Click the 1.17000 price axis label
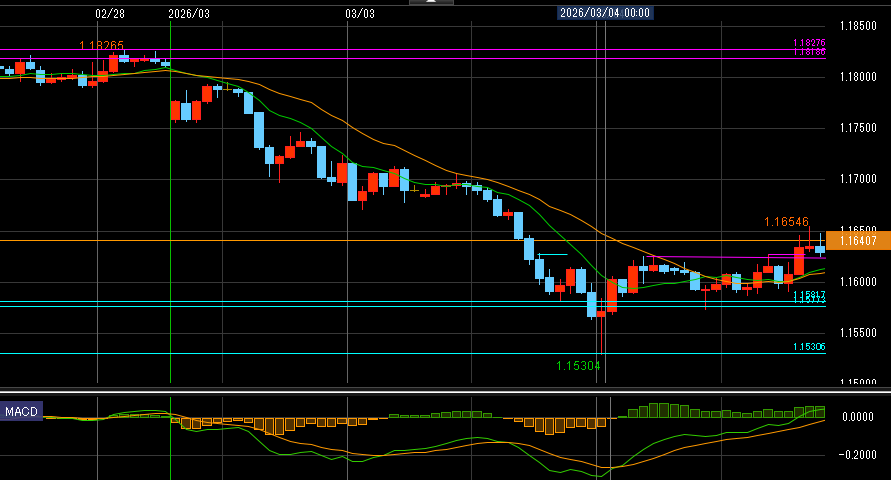 [x=858, y=179]
